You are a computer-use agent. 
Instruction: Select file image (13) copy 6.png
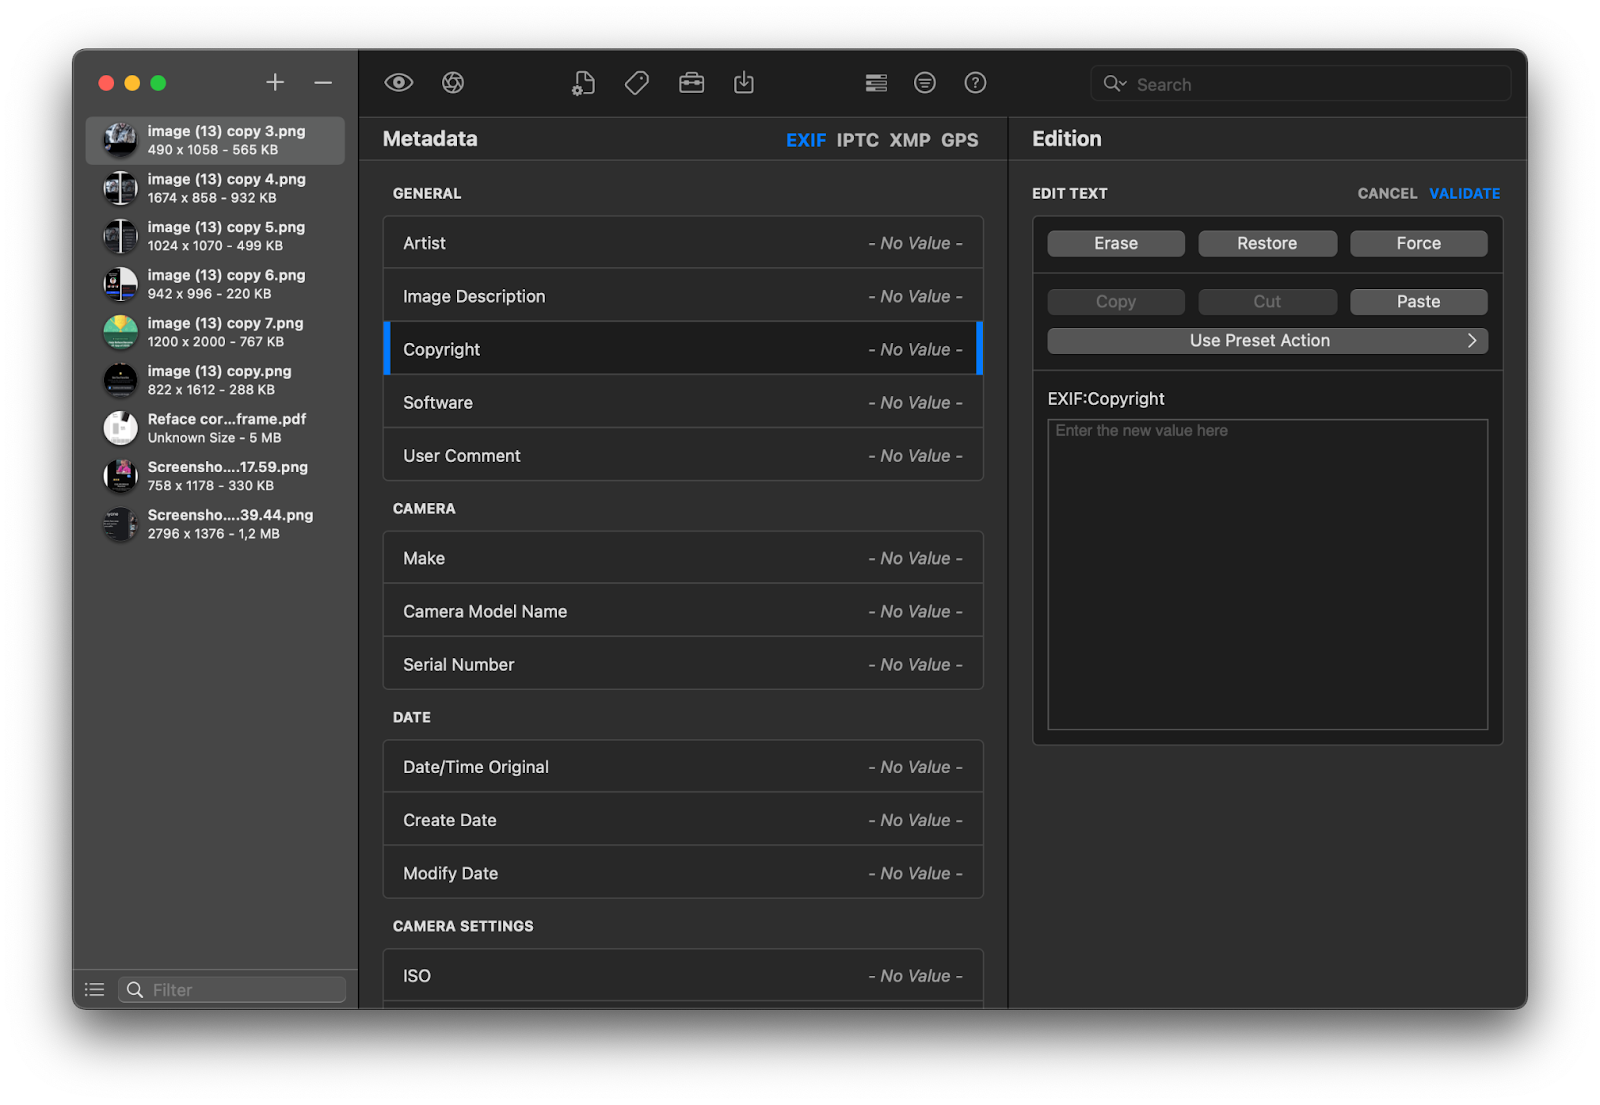click(215, 284)
